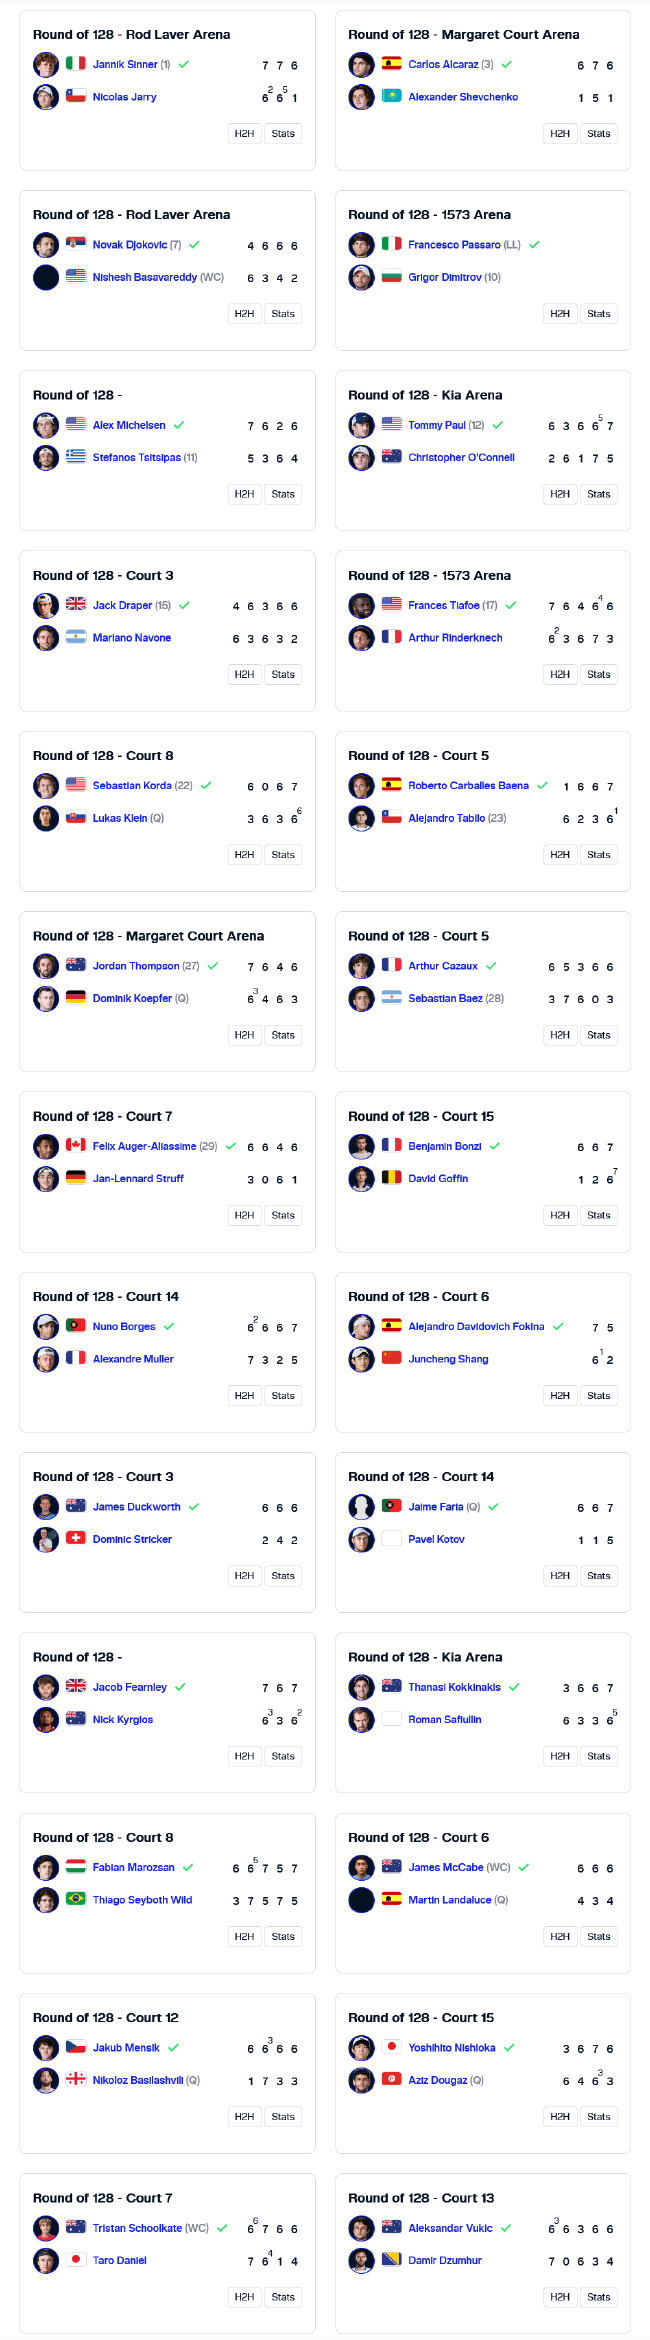Image resolution: width=650 pixels, height=2340 pixels.
Task: Open the Carlos Alcaraz player link
Action: (443, 64)
